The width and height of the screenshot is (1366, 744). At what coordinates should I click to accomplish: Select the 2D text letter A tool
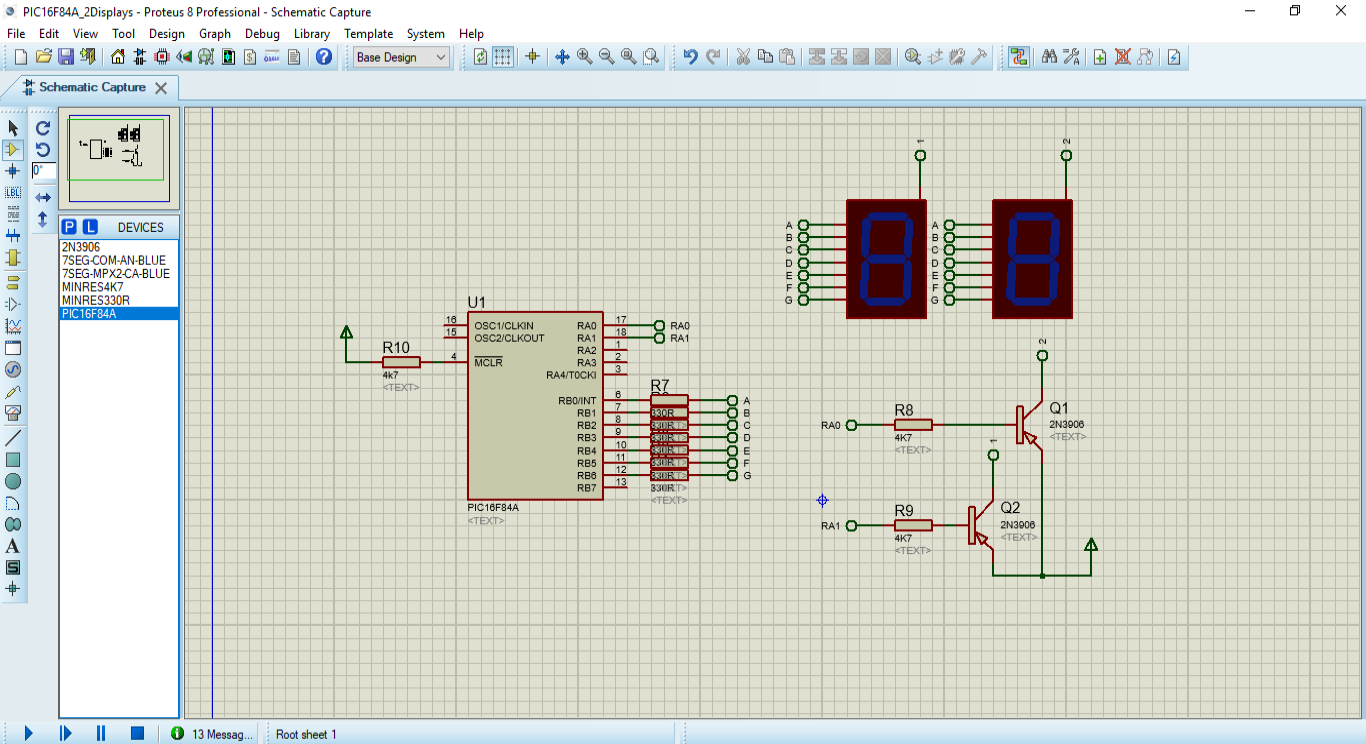click(13, 546)
